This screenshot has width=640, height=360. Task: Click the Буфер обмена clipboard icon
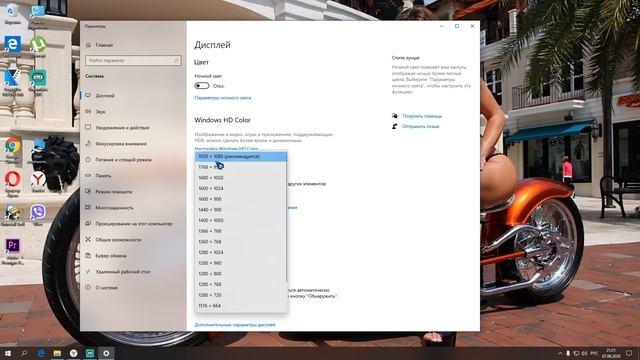click(88, 256)
